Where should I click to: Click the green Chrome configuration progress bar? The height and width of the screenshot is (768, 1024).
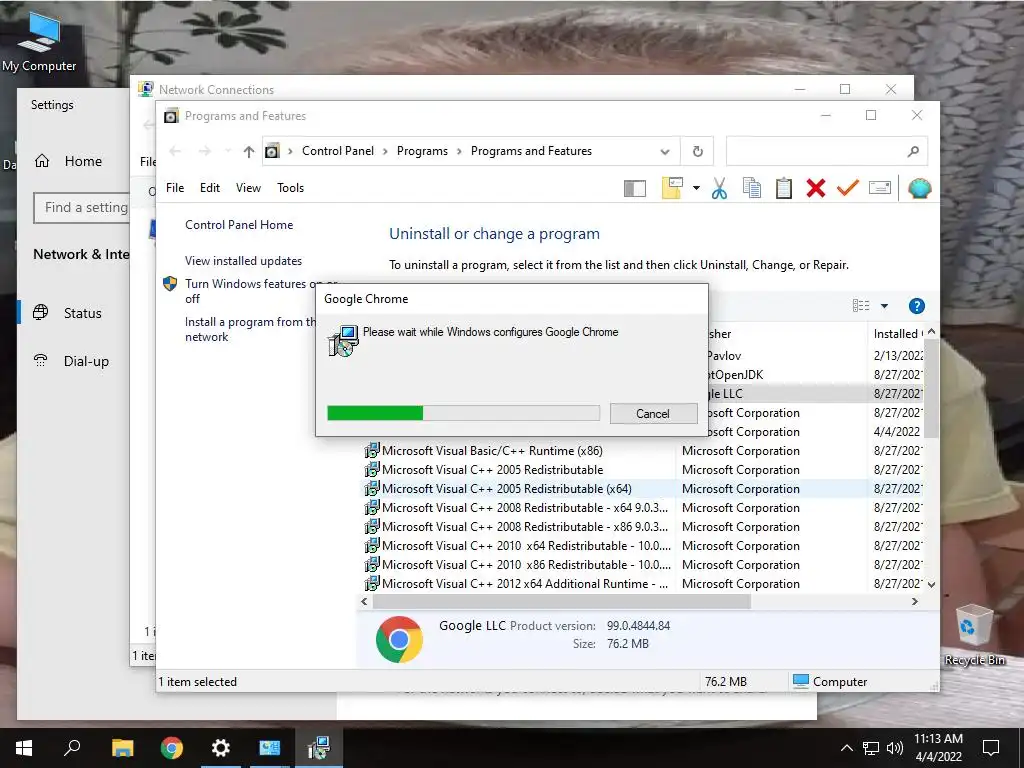point(463,413)
